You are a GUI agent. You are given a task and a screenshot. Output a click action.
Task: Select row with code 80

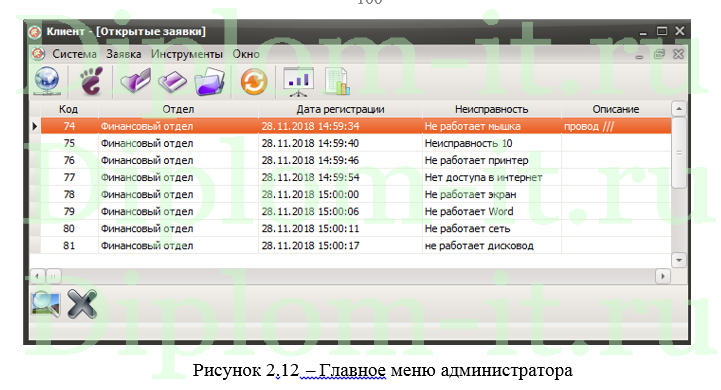(356, 228)
